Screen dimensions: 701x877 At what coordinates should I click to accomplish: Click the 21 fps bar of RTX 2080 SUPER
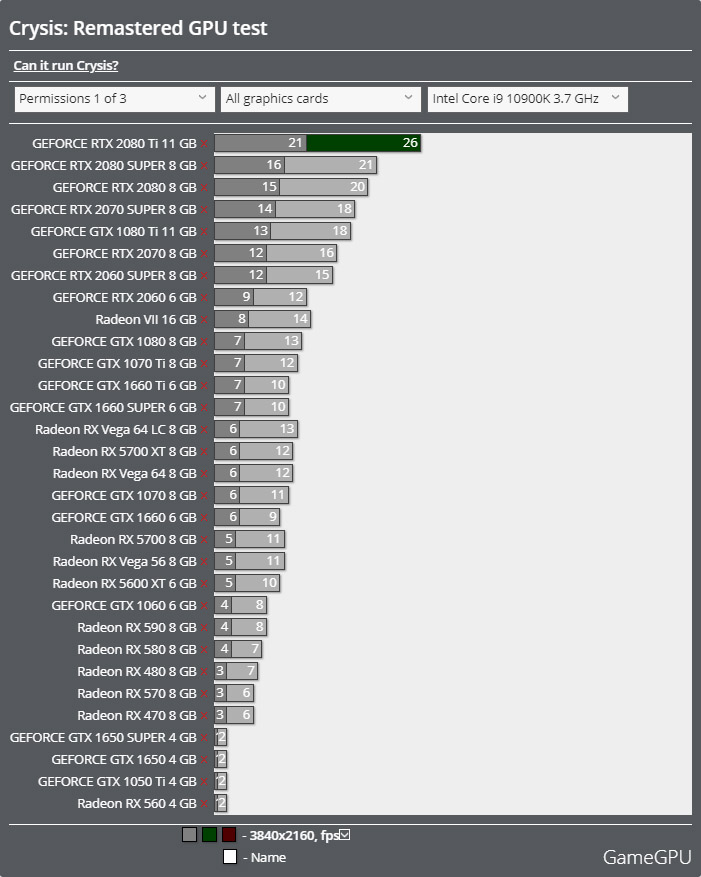click(x=331, y=165)
